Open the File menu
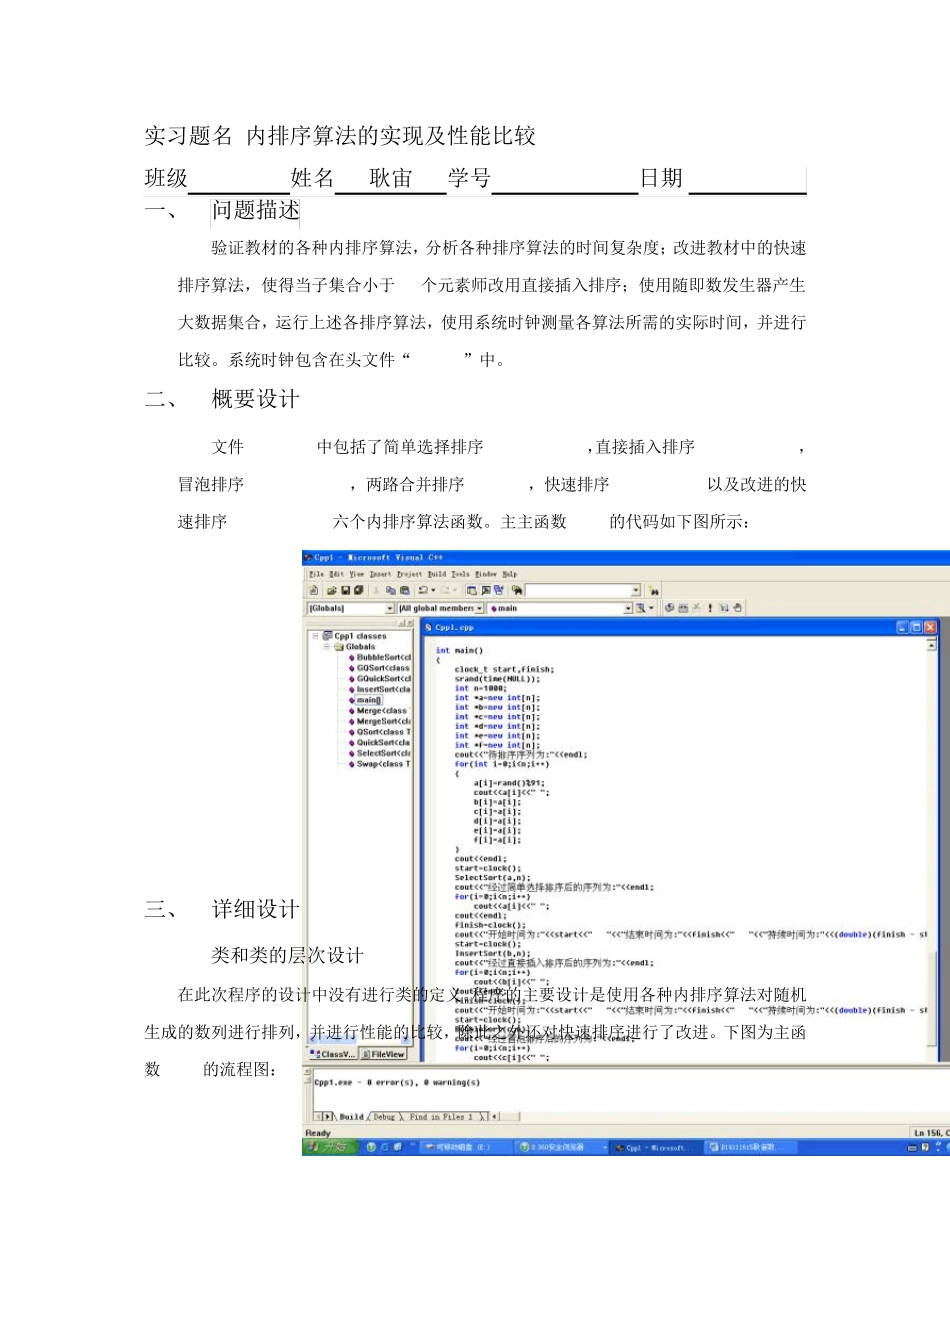Viewport: 950px width, 1344px height. click(316, 574)
